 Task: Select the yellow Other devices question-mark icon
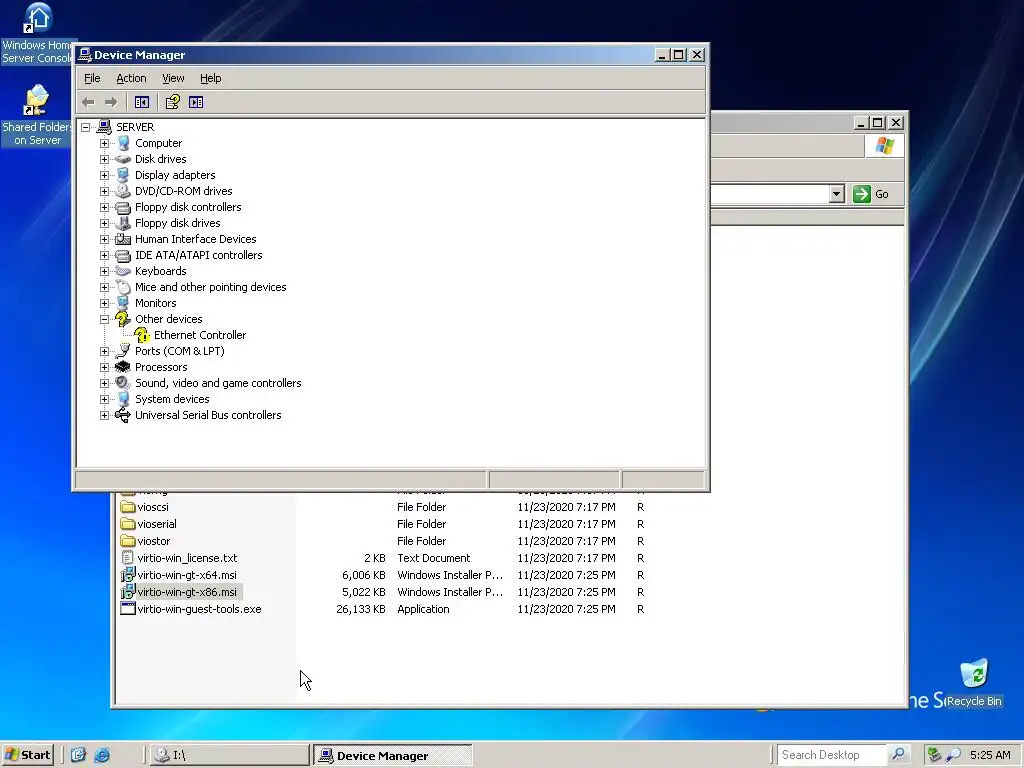(x=123, y=319)
